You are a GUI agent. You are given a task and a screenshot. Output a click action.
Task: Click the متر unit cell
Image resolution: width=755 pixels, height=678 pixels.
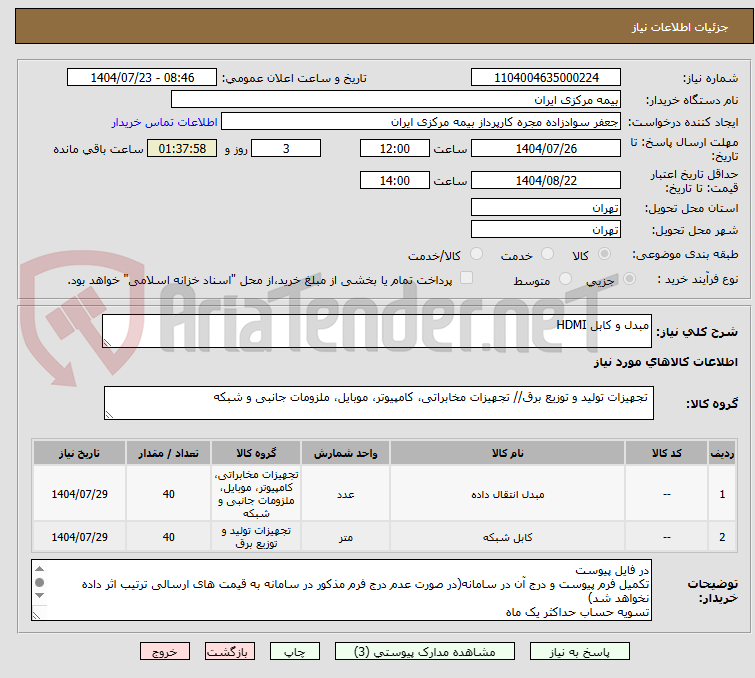click(345, 537)
